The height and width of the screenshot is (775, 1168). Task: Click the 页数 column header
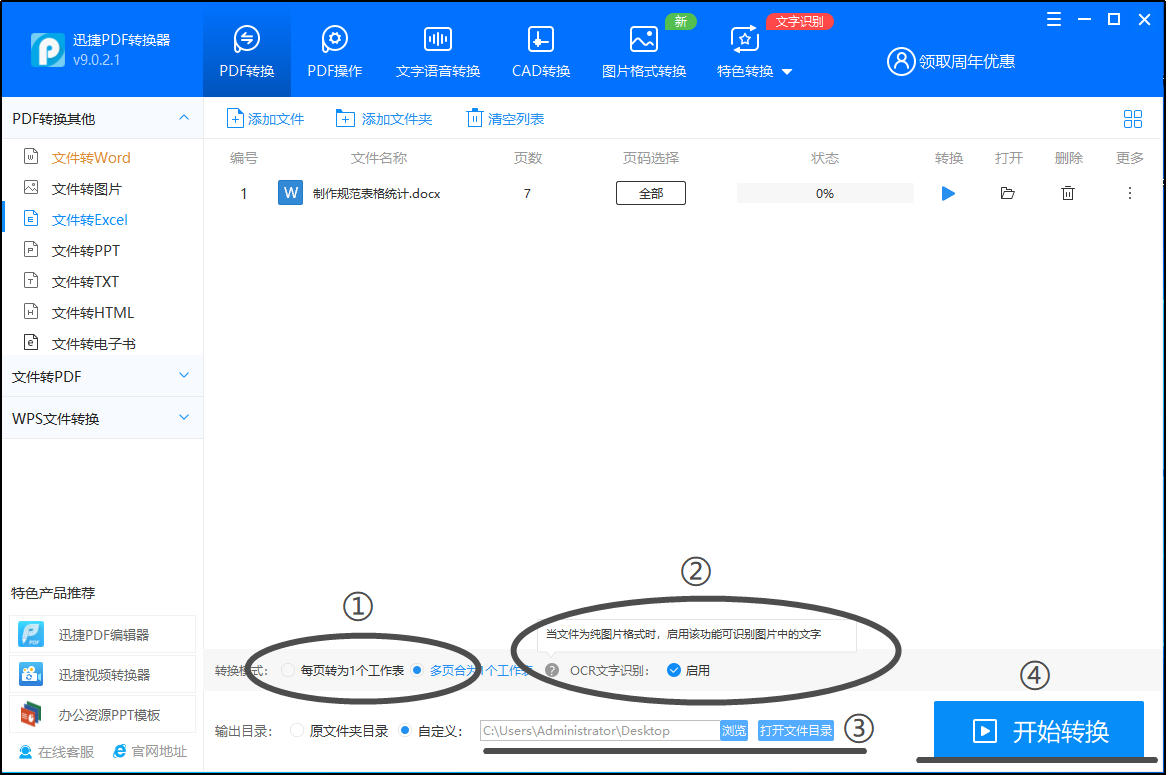527,158
